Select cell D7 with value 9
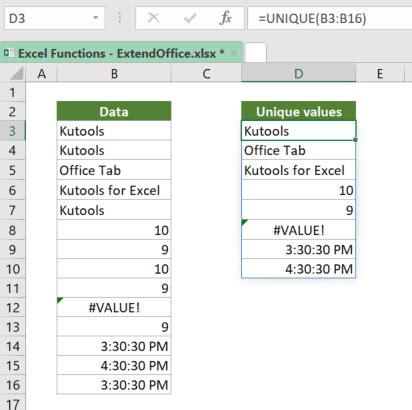This screenshot has height=410, width=412. click(299, 210)
